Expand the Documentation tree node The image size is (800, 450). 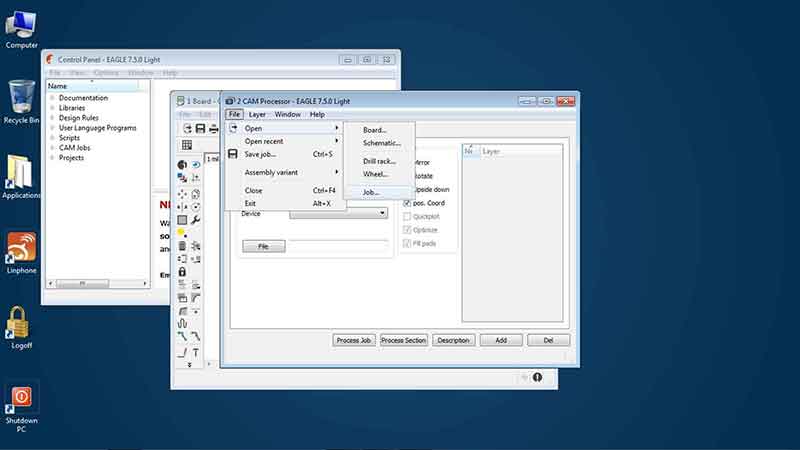click(52, 97)
